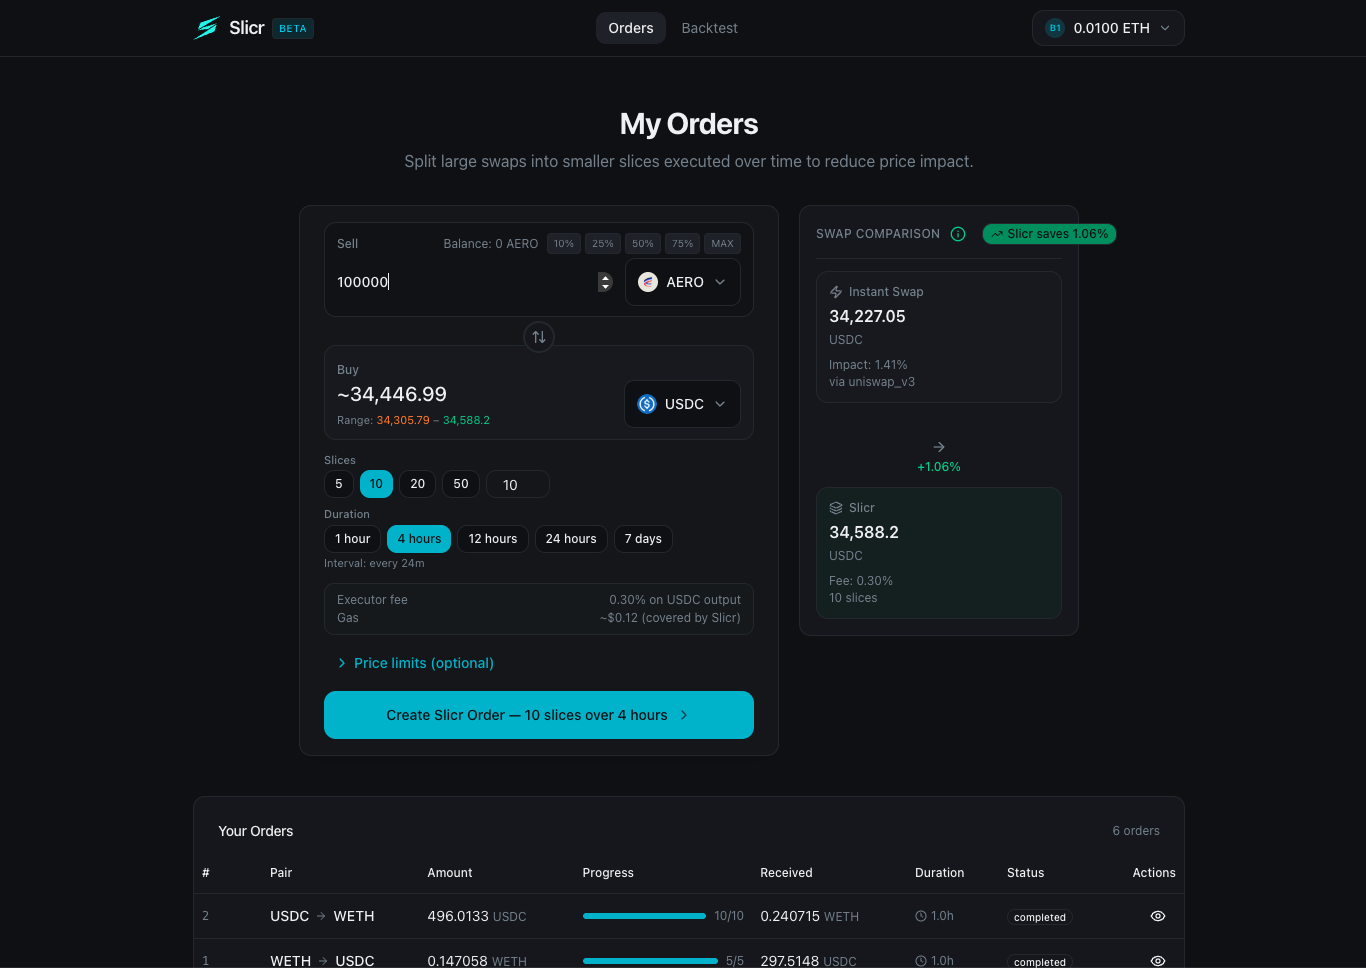Click the Slicr 34,588.2 comparison card
1366x968 pixels.
click(x=939, y=553)
